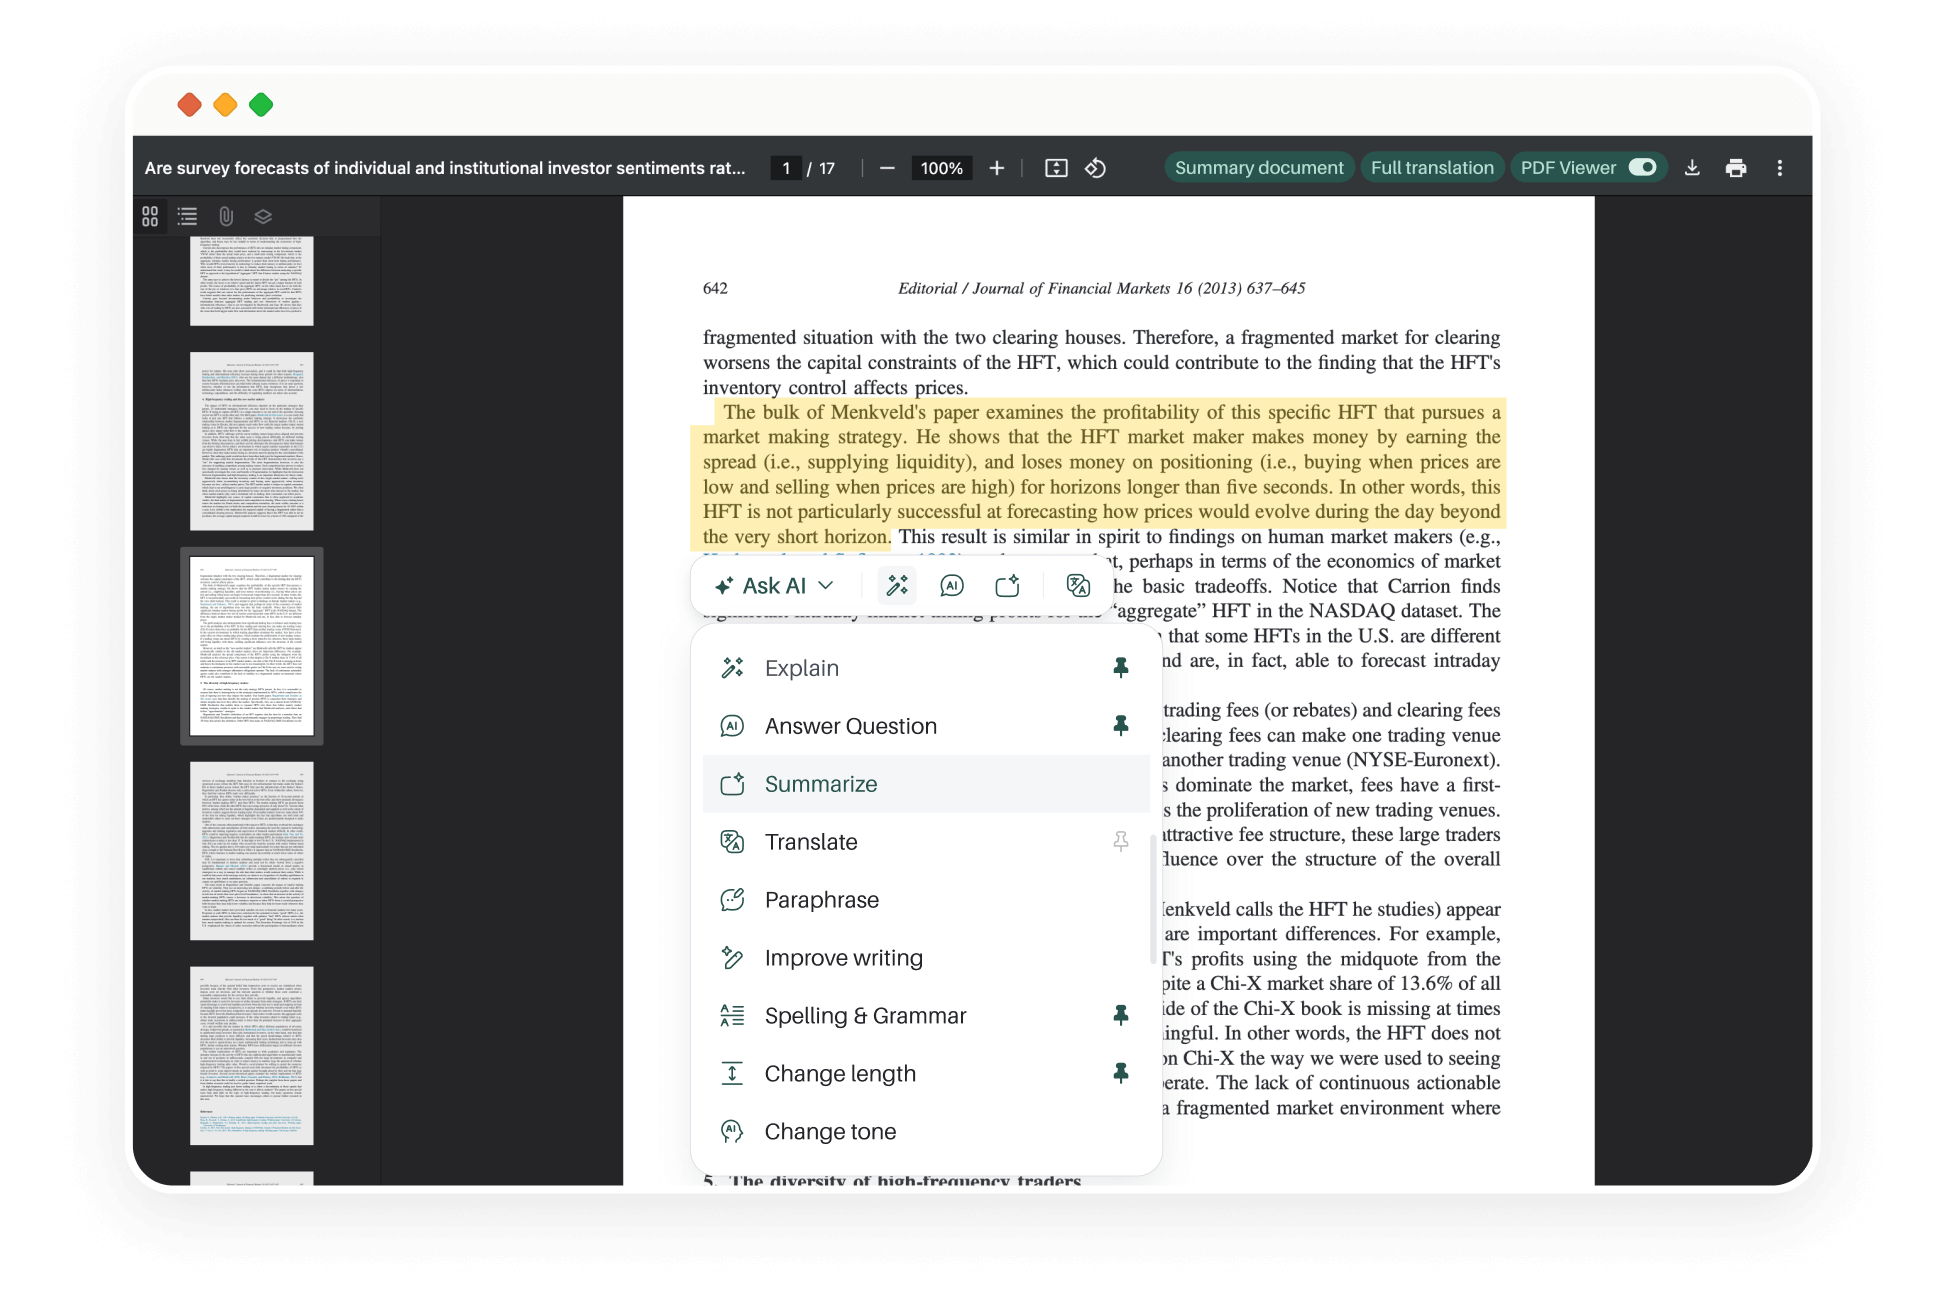The image size is (1944, 1291).
Task: Click the Summary document button
Action: click(x=1258, y=168)
